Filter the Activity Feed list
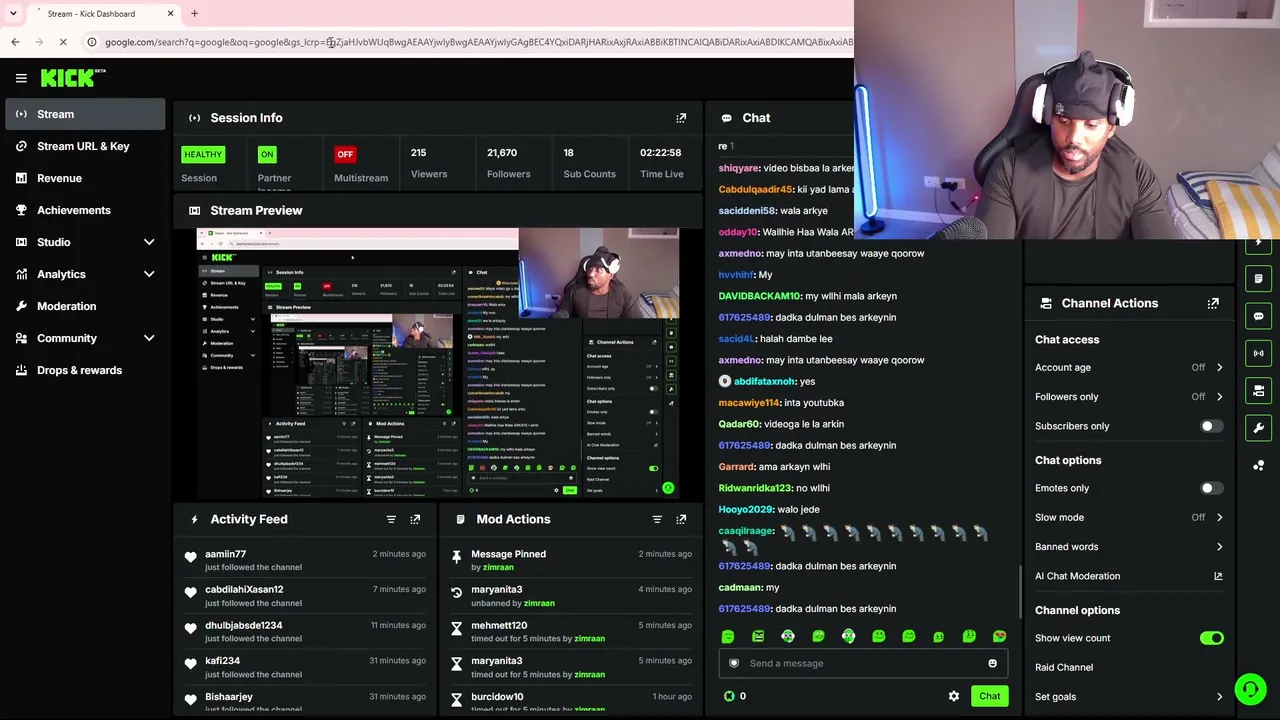This screenshot has height=720, width=1280. pyautogui.click(x=391, y=519)
